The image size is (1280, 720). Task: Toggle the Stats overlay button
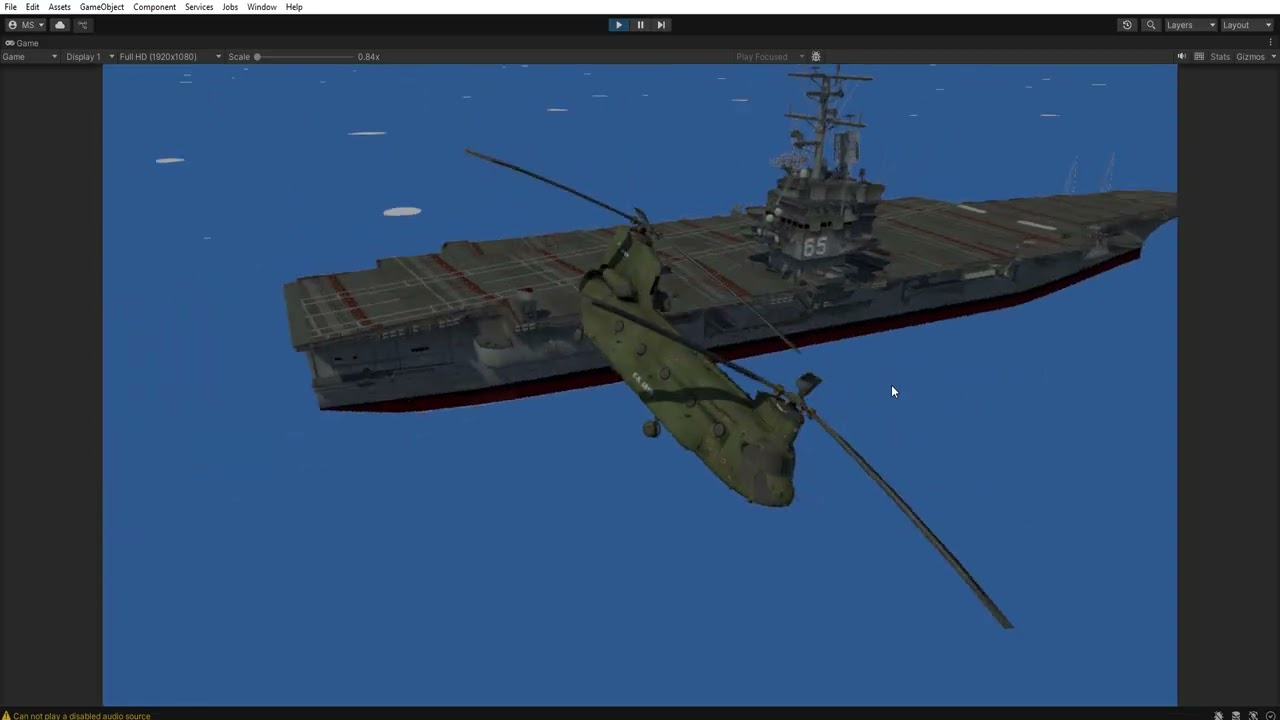1220,57
